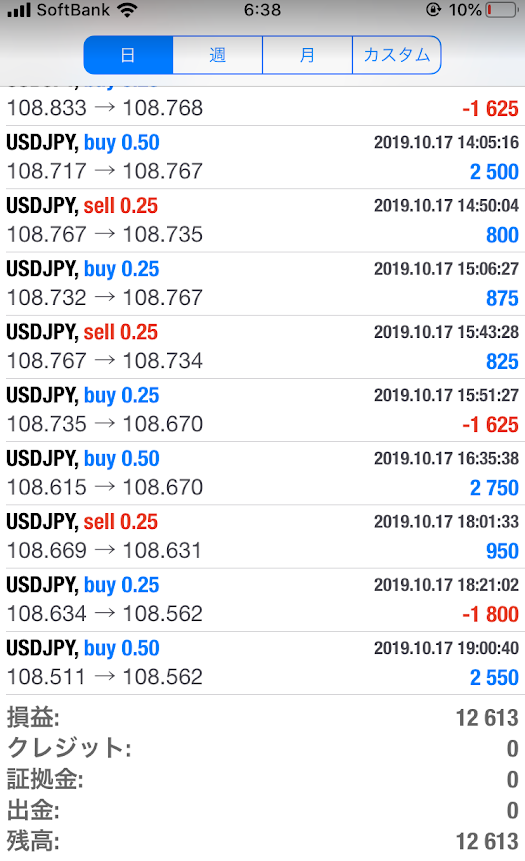Image resolution: width=525 pixels, height=861 pixels.
Task: Open the buy 0.50 trade at 19:00:40
Action: (262, 663)
